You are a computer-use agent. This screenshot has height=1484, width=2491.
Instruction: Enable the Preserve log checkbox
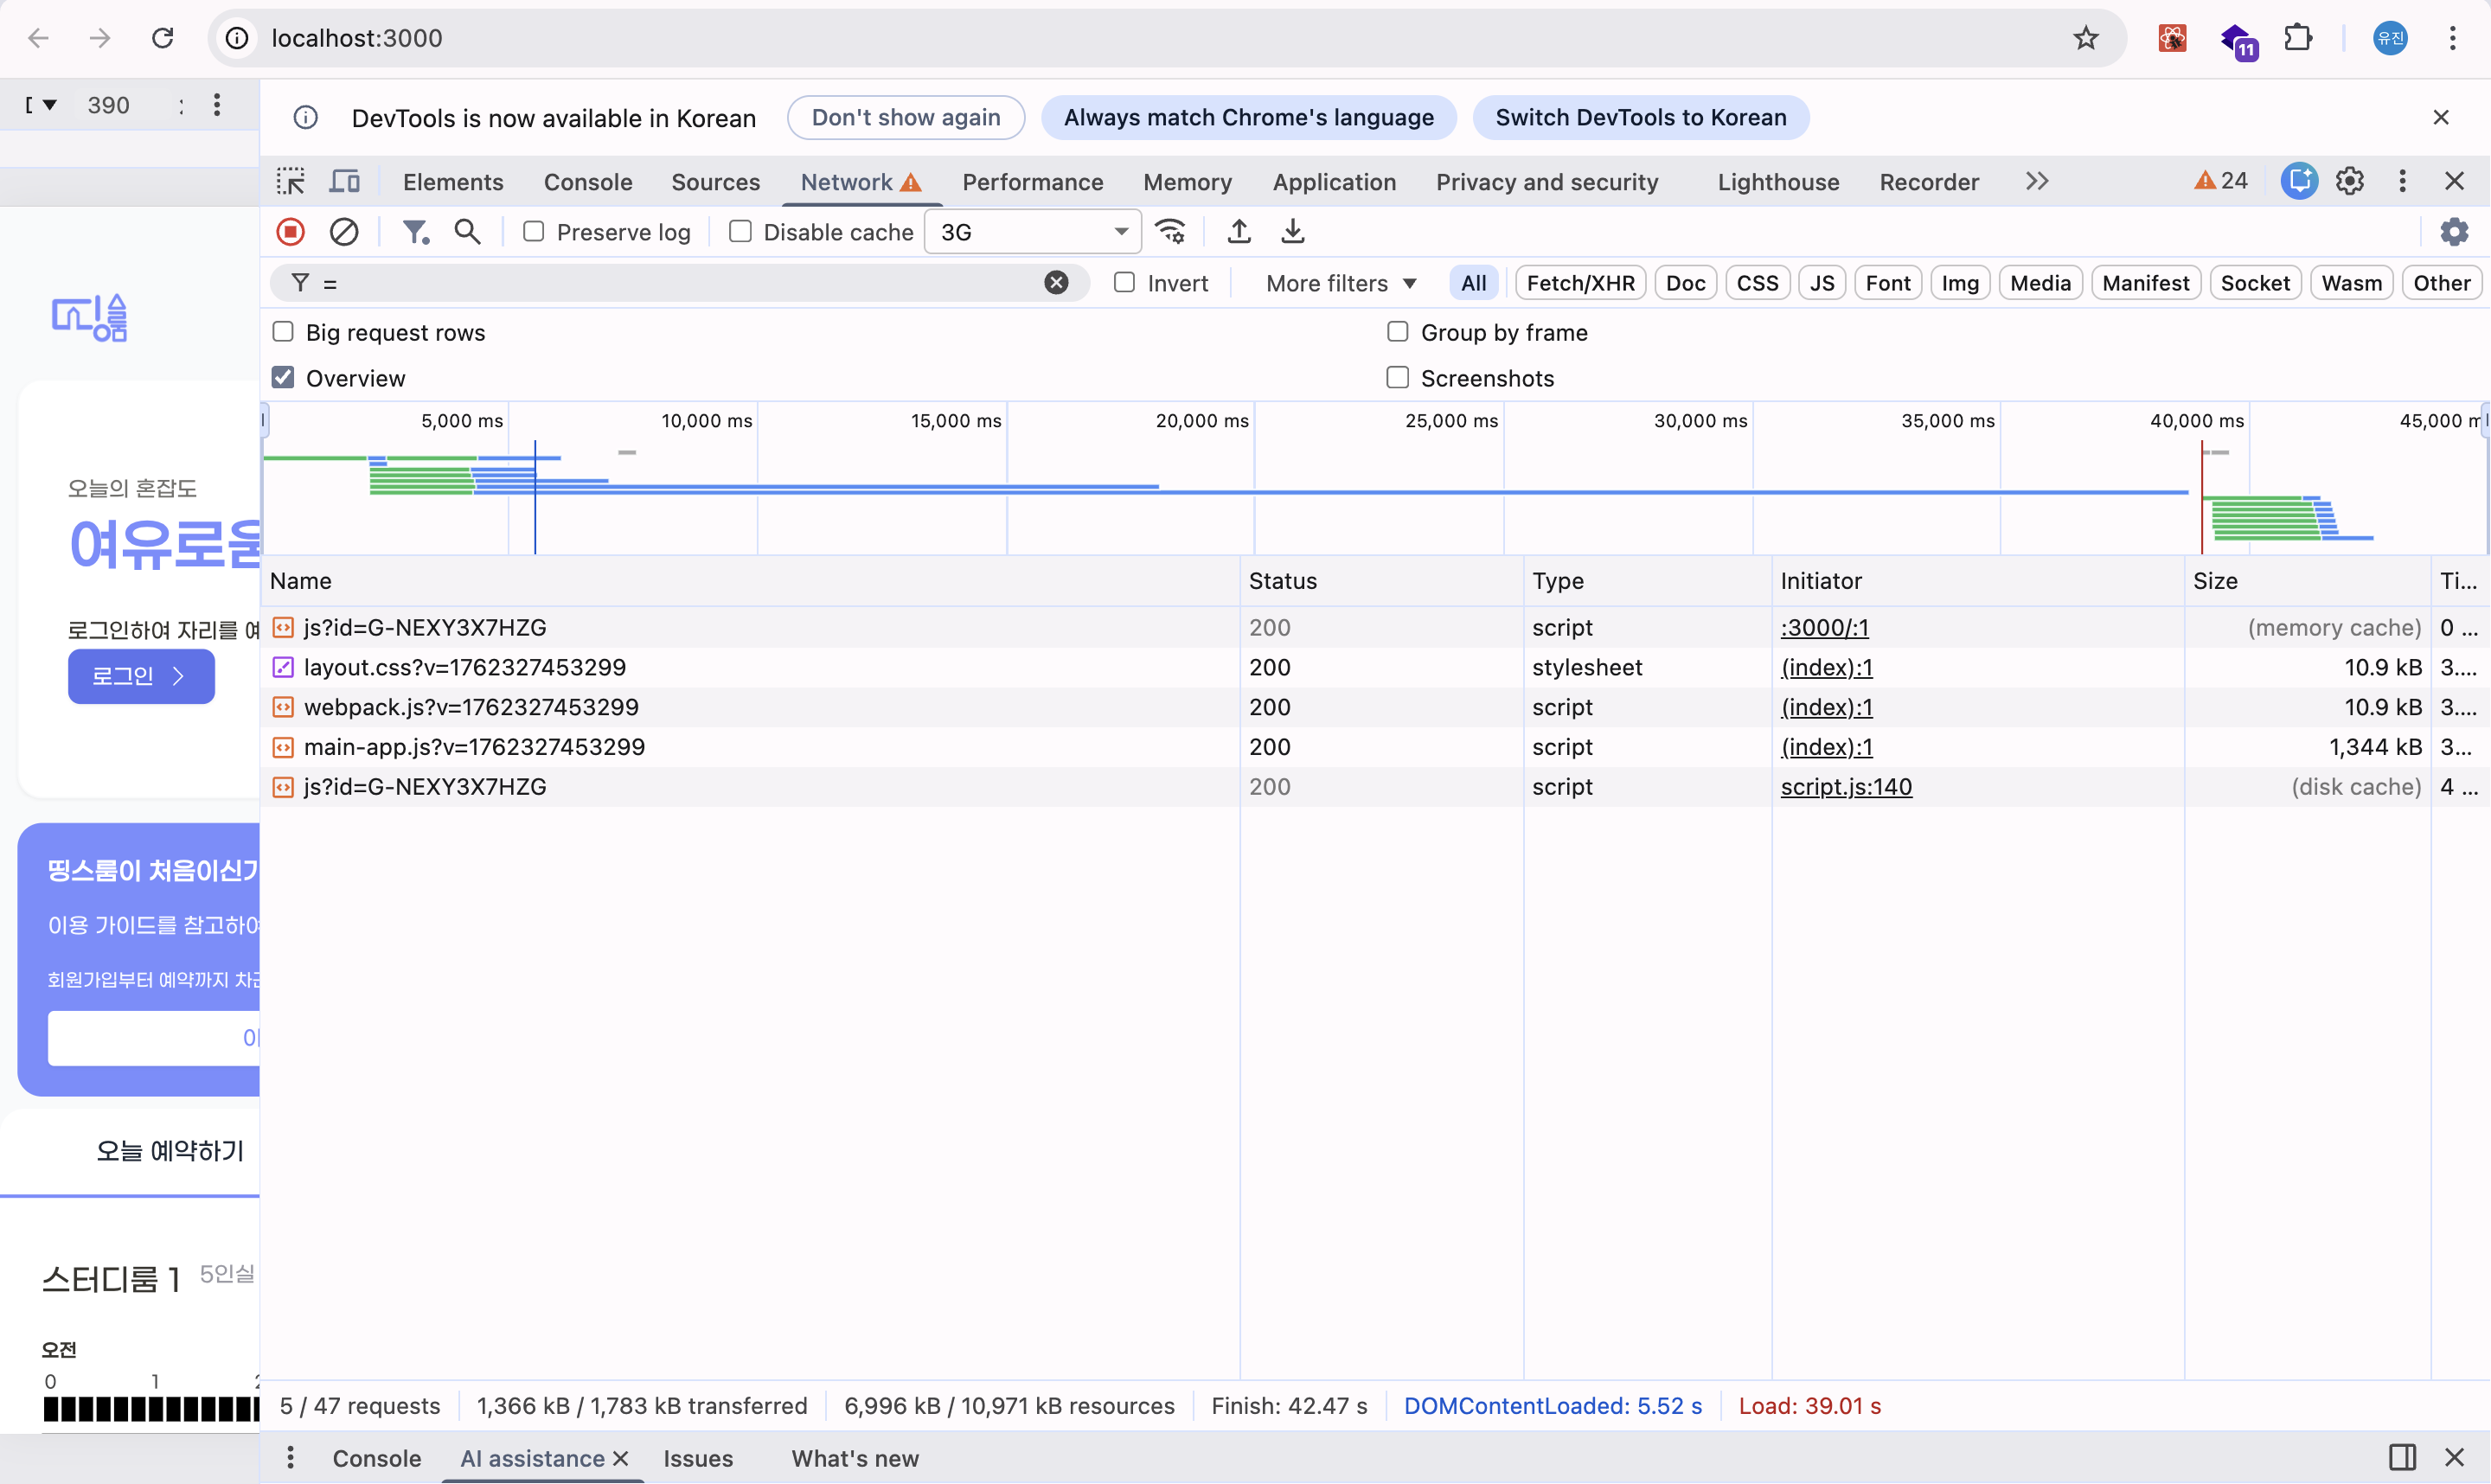click(x=534, y=232)
